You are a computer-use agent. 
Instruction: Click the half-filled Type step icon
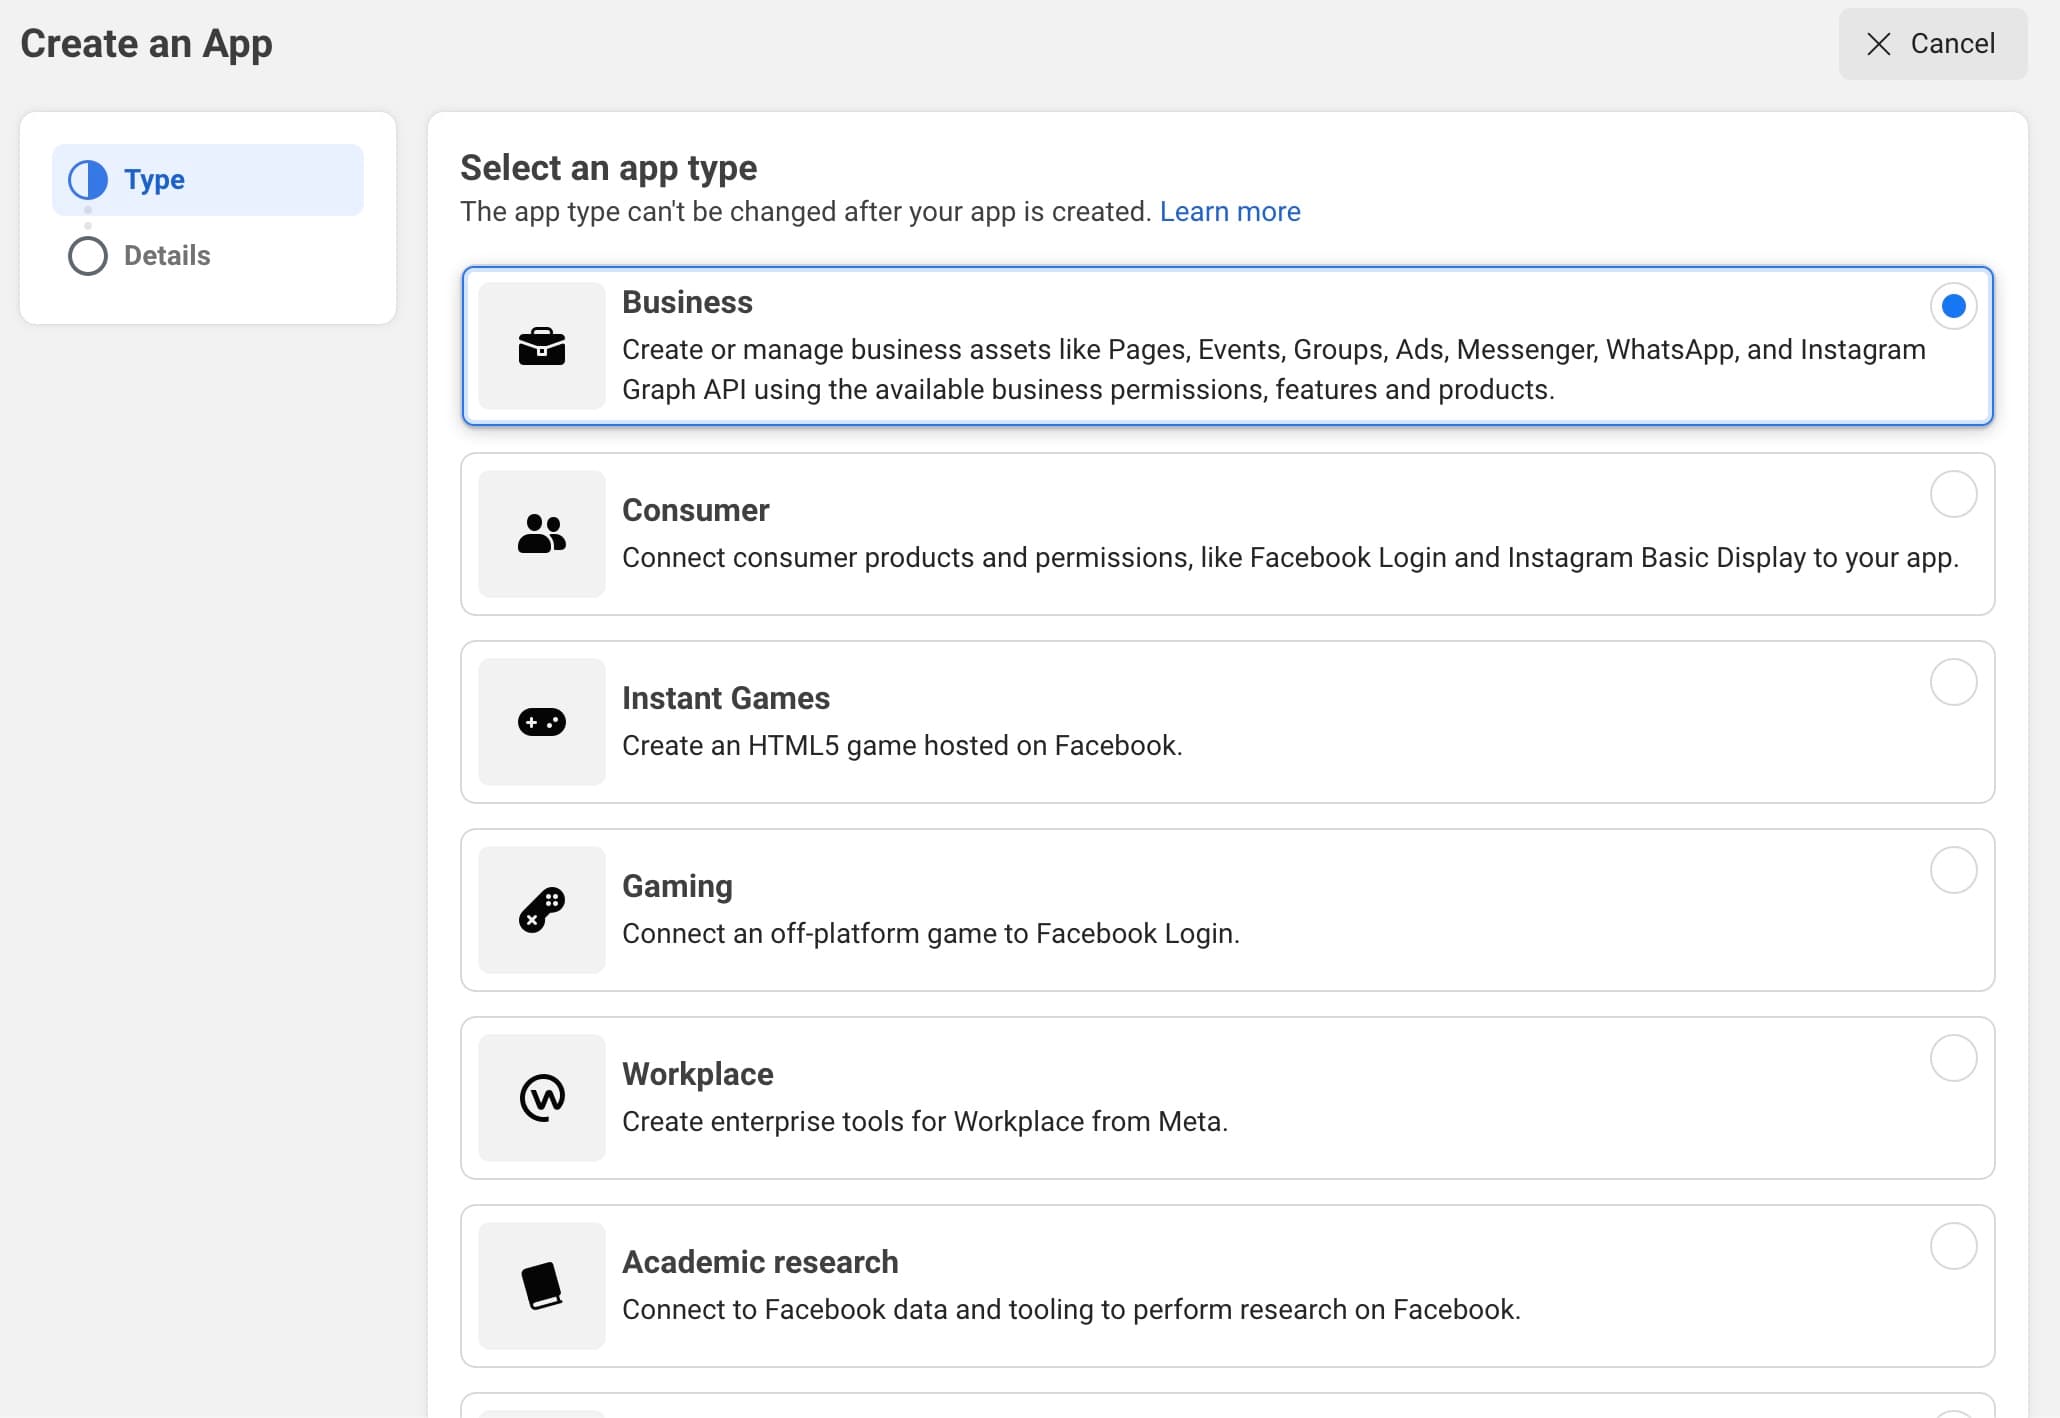(x=88, y=180)
